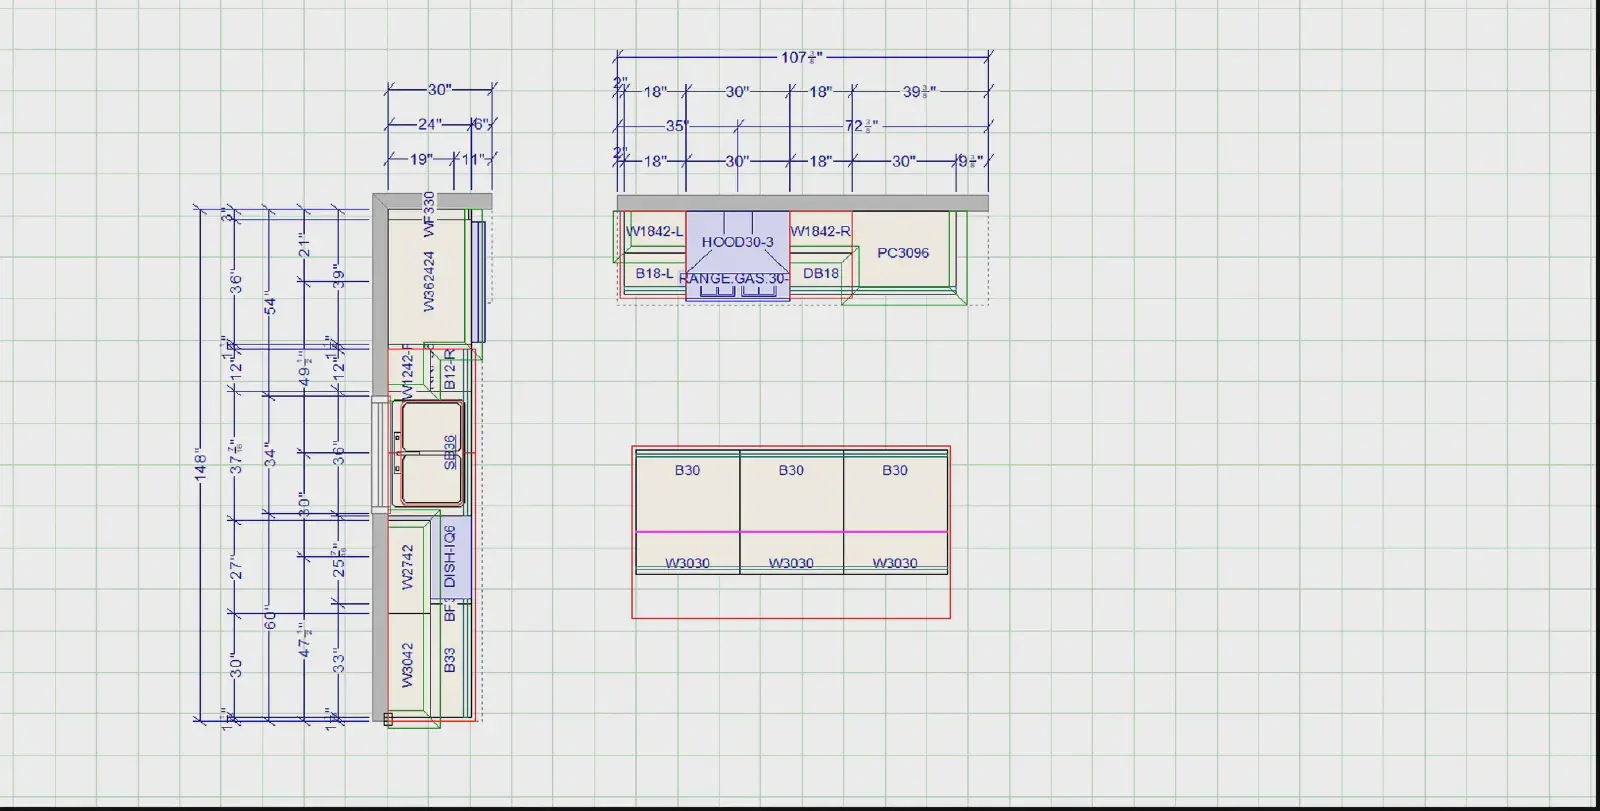Select the HOOD30-3 range hood

coord(737,242)
